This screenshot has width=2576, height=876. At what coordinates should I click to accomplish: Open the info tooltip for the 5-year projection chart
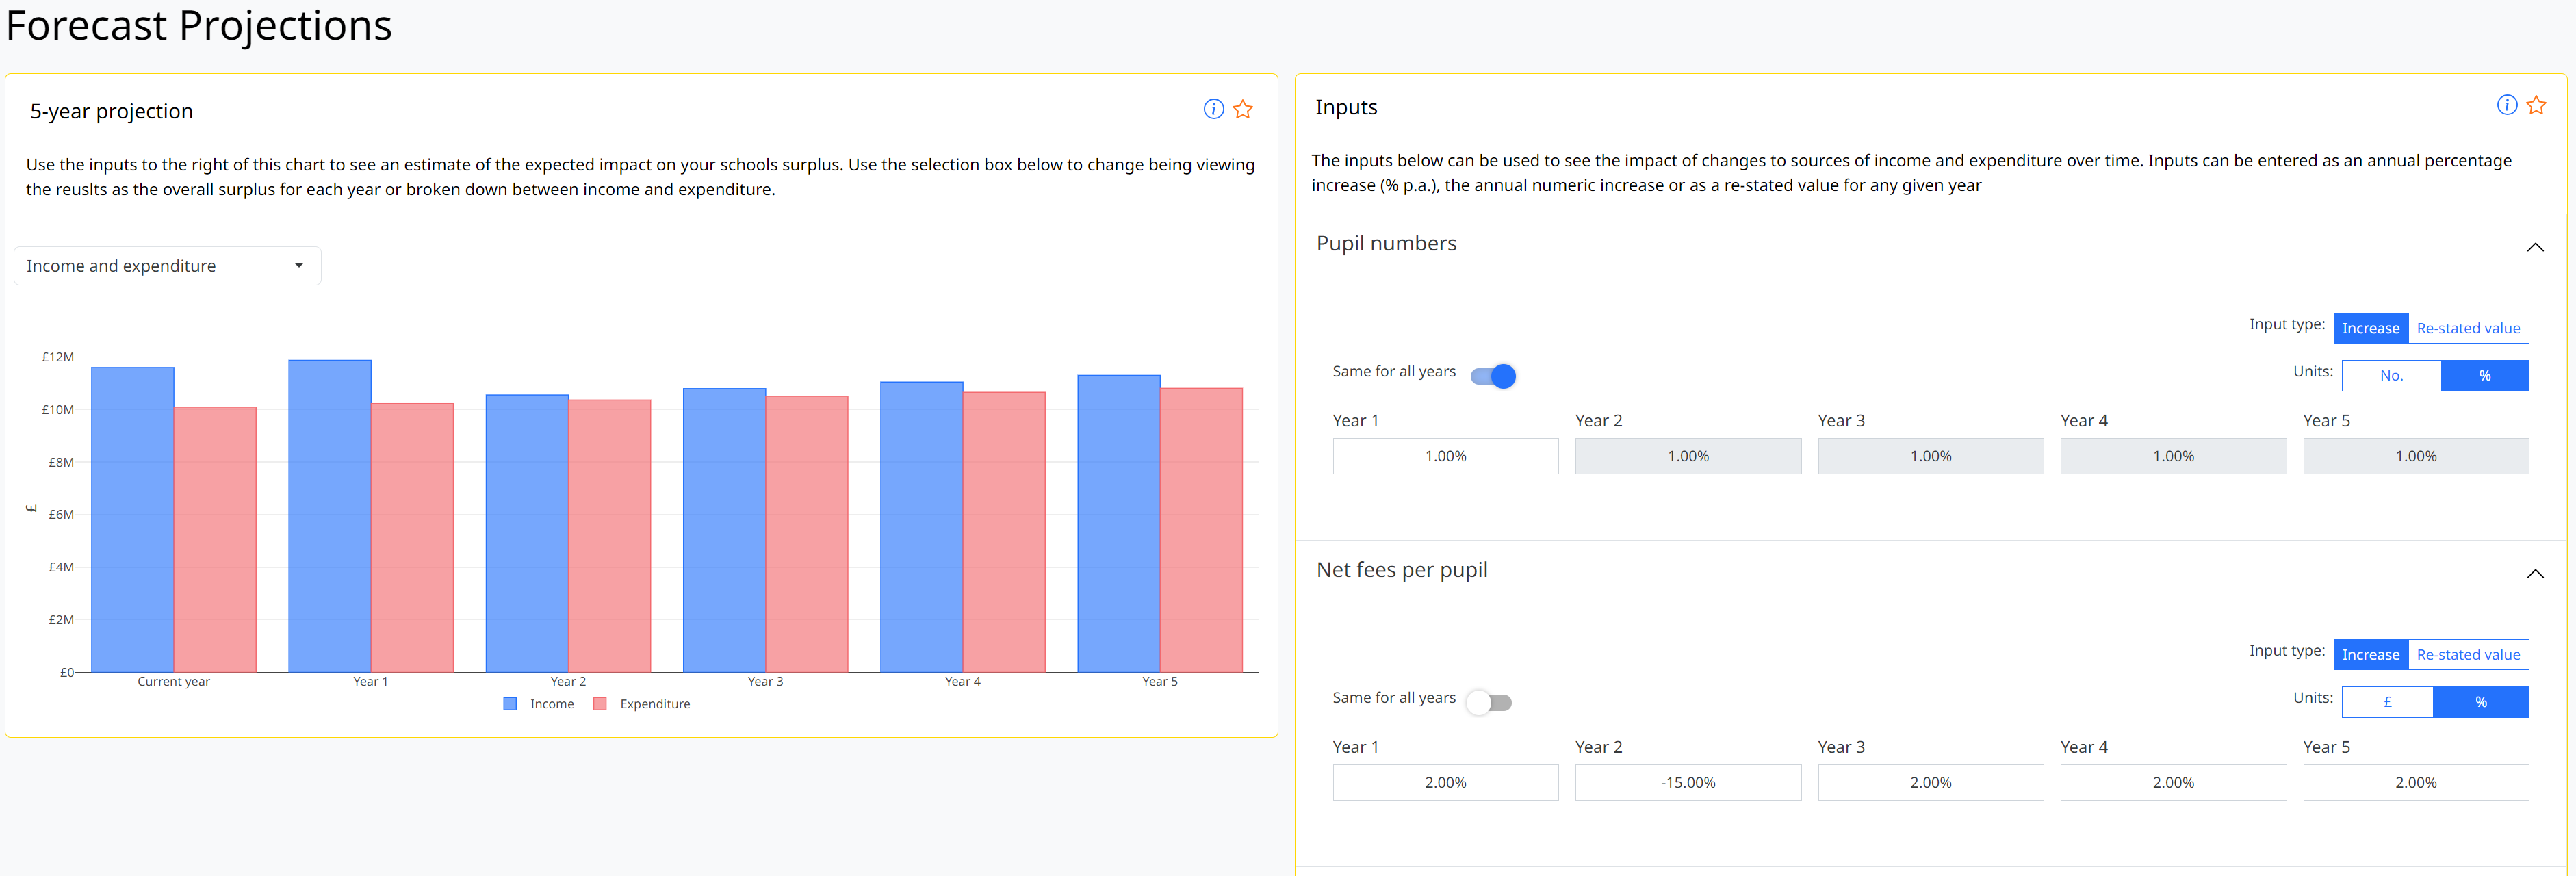pyautogui.click(x=1213, y=109)
